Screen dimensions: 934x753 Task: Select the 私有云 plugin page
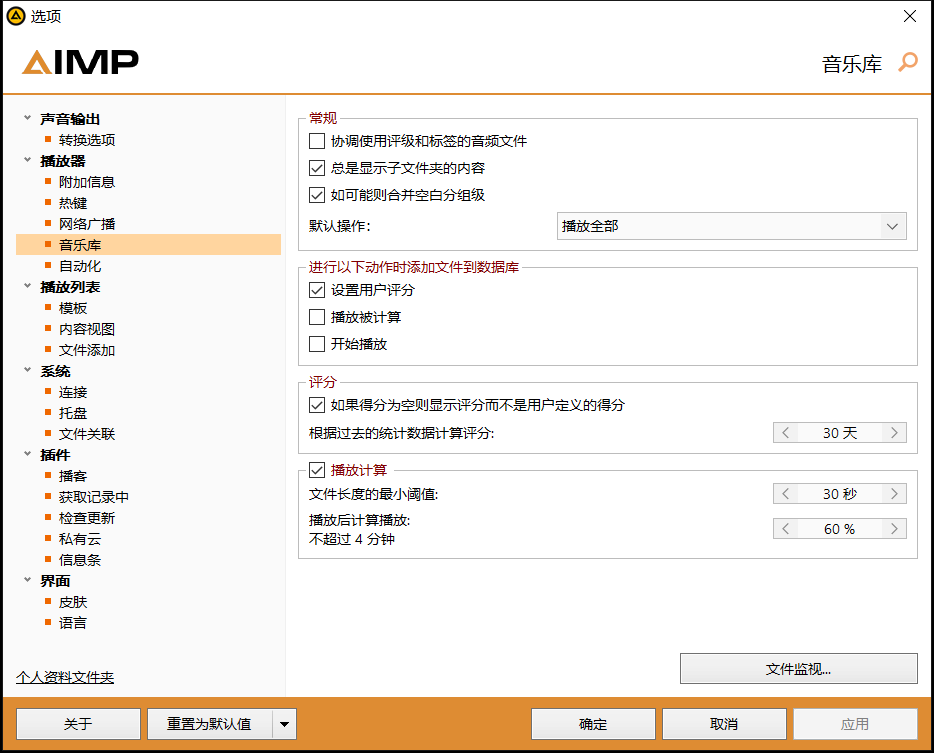point(80,539)
